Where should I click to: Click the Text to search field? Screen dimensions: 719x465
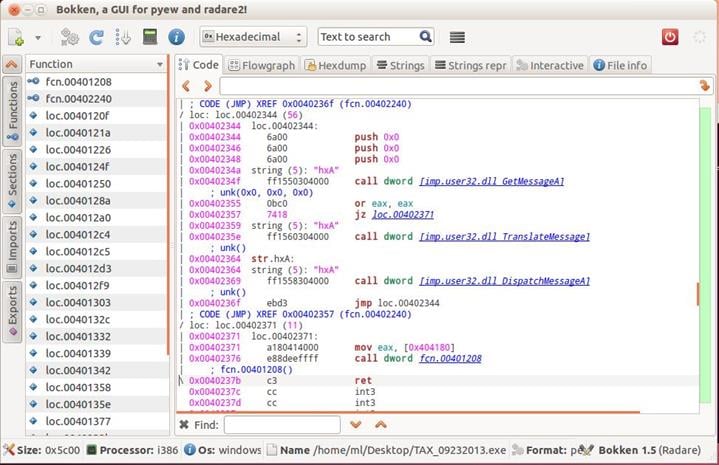[x=367, y=37]
